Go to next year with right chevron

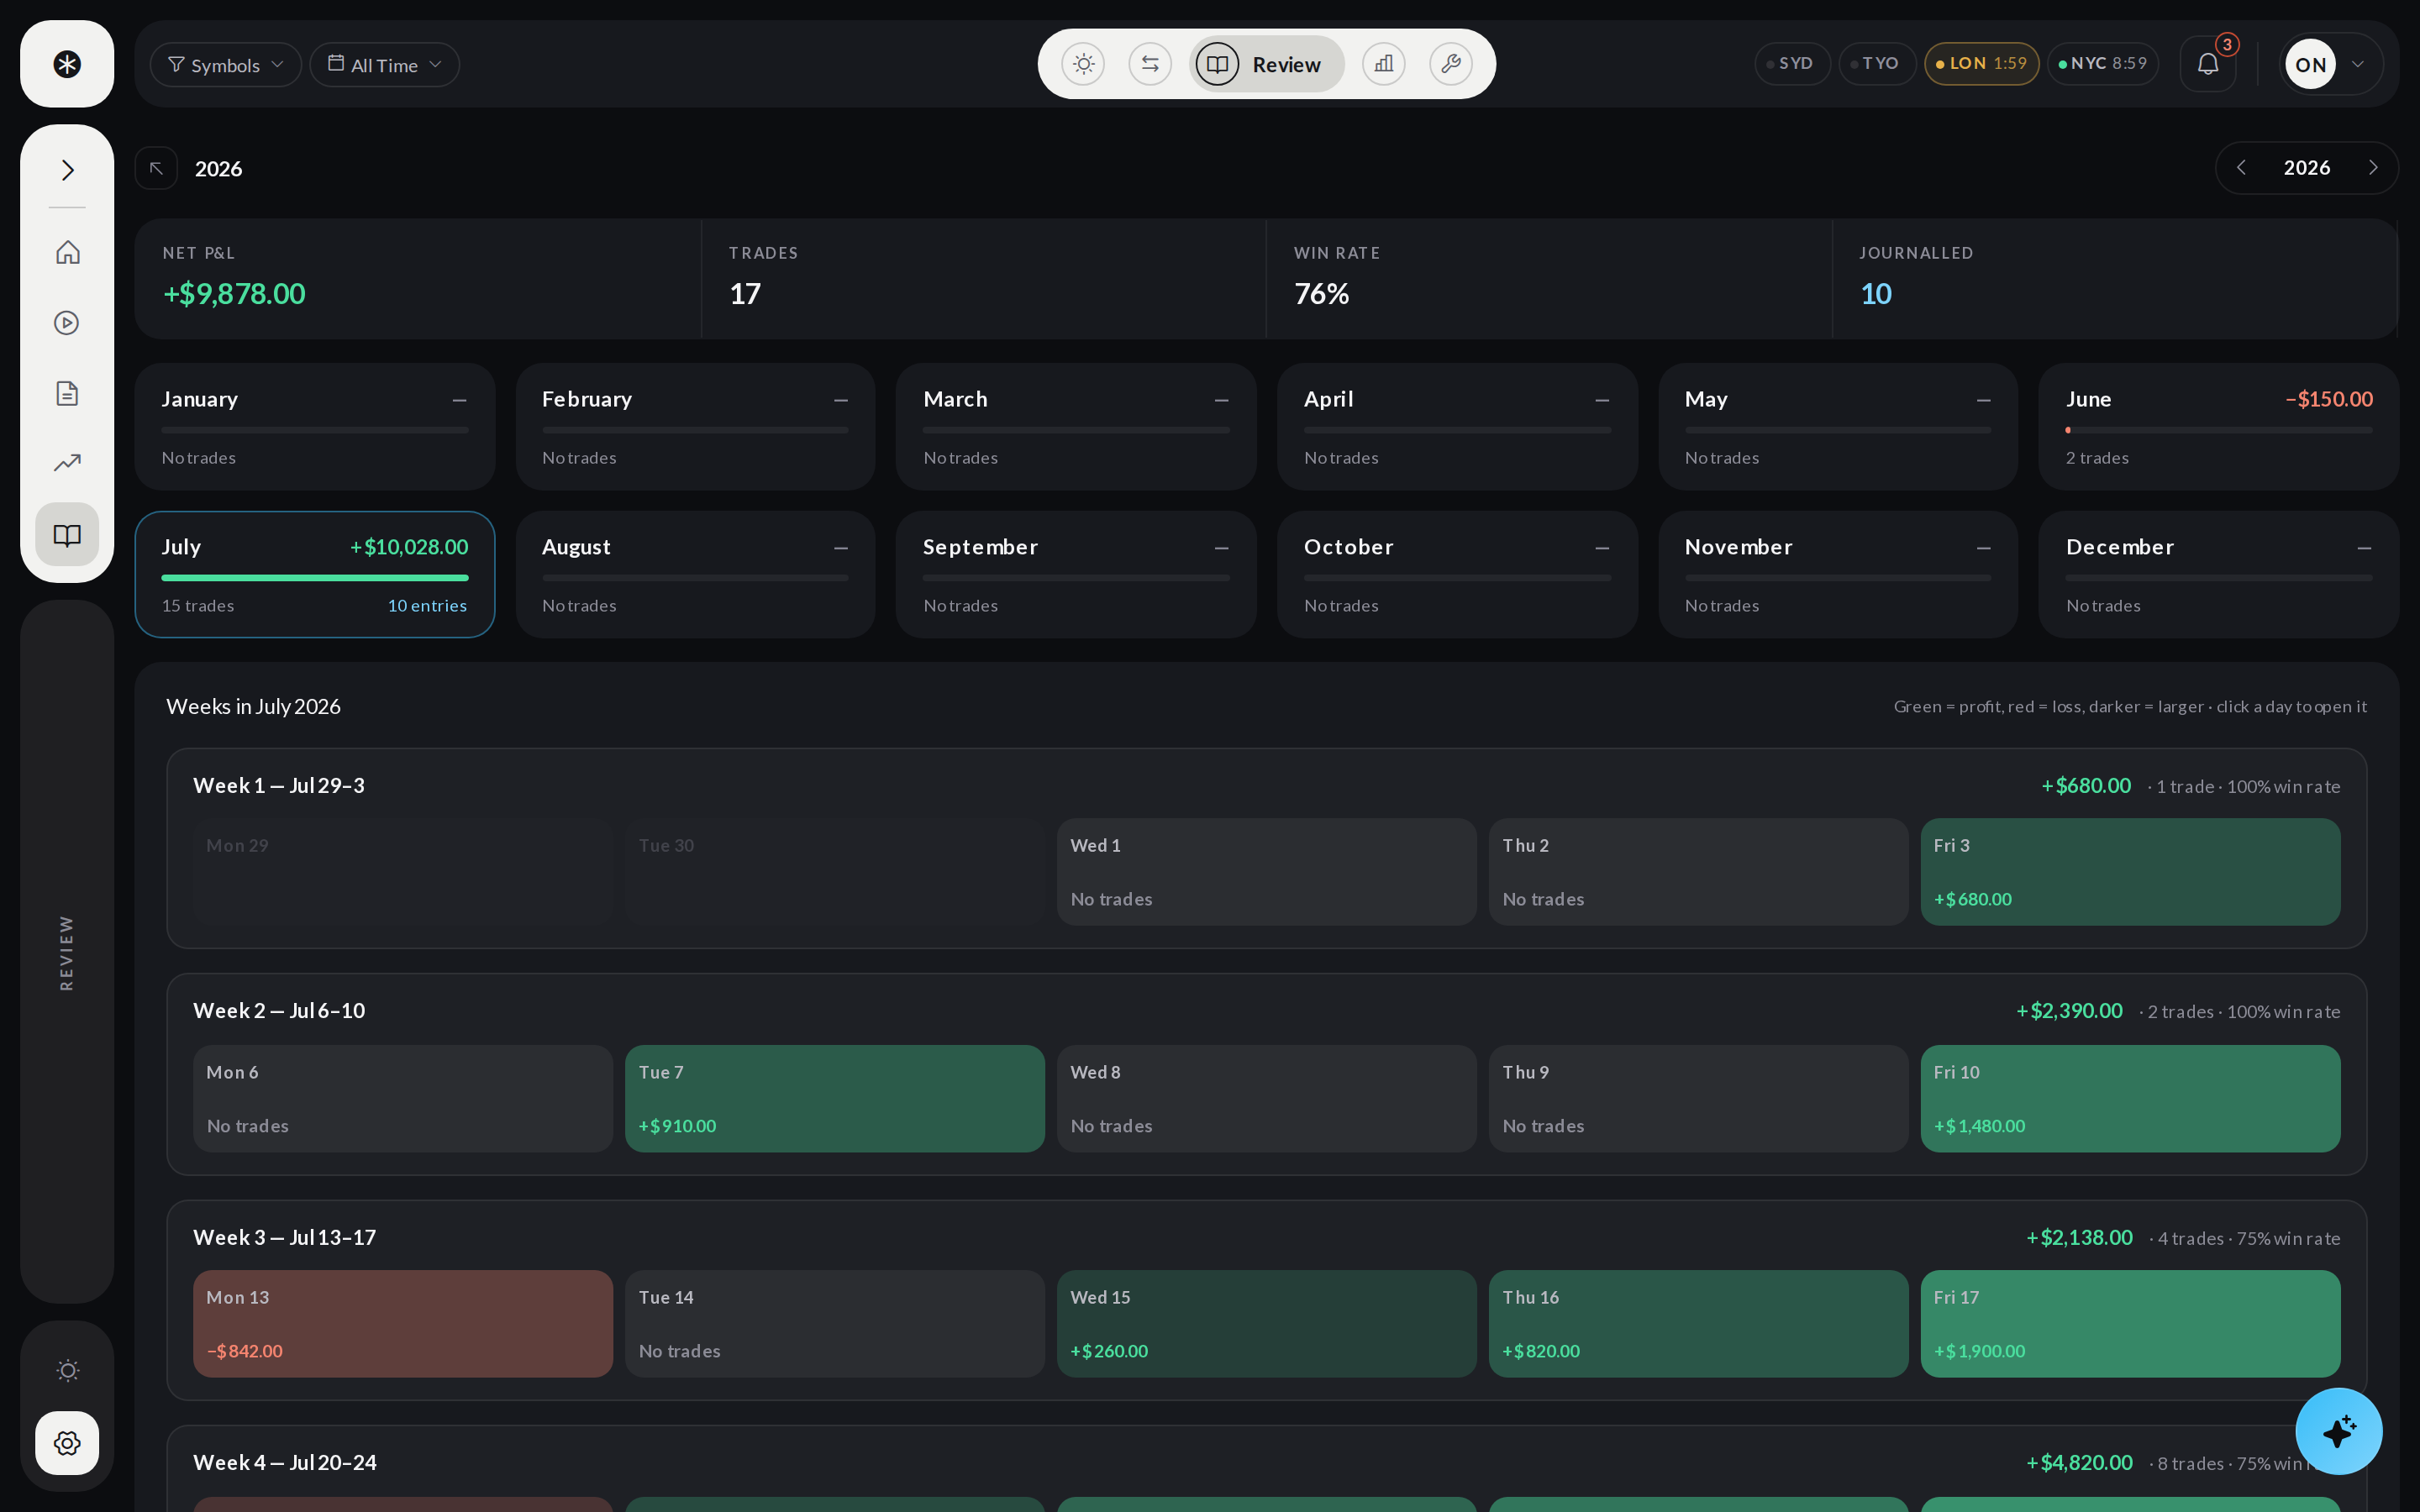[x=2373, y=168]
